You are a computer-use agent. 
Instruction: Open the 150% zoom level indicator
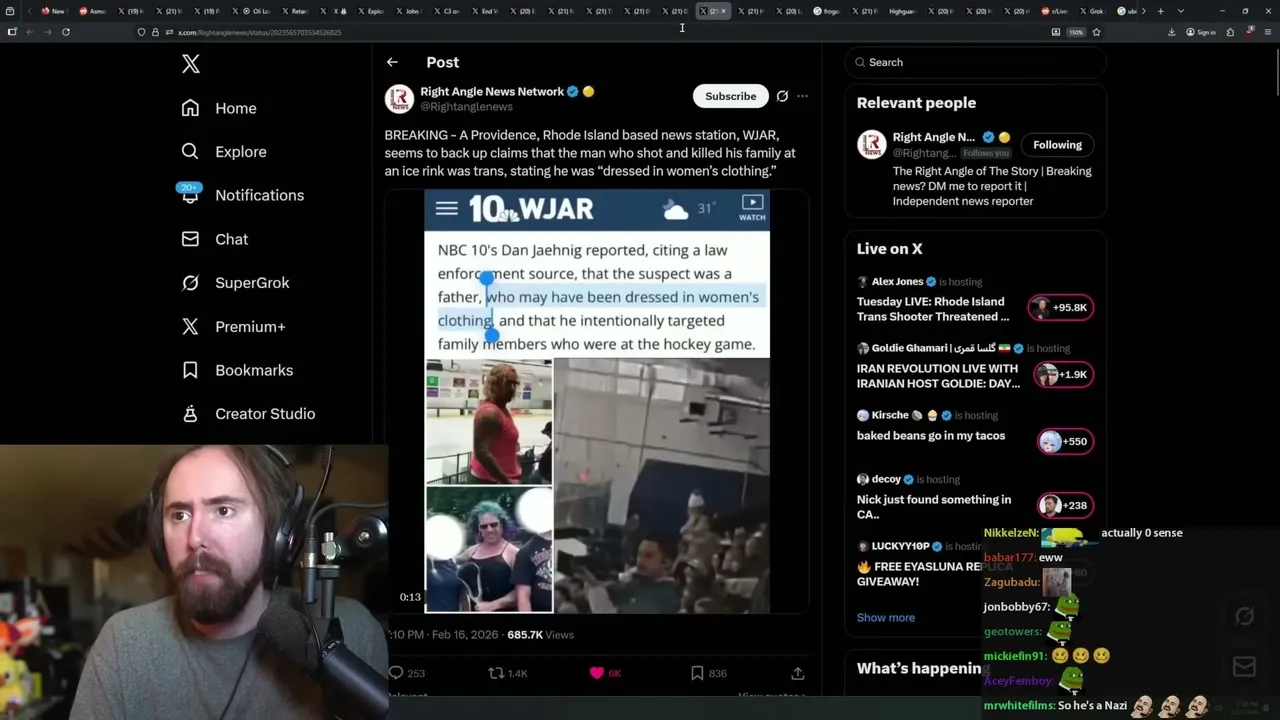tap(1076, 32)
